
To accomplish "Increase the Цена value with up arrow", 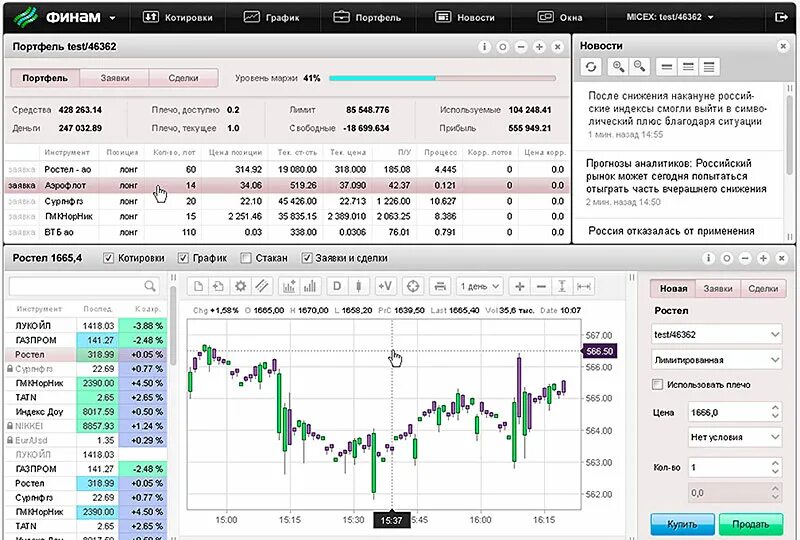I will coord(775,408).
